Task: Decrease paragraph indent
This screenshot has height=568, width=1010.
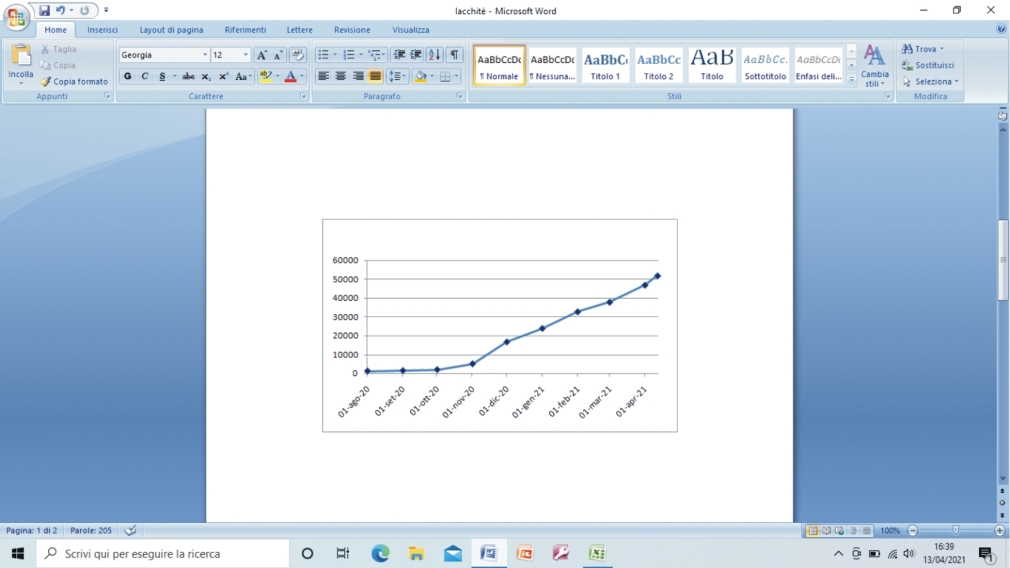Action: (x=399, y=55)
